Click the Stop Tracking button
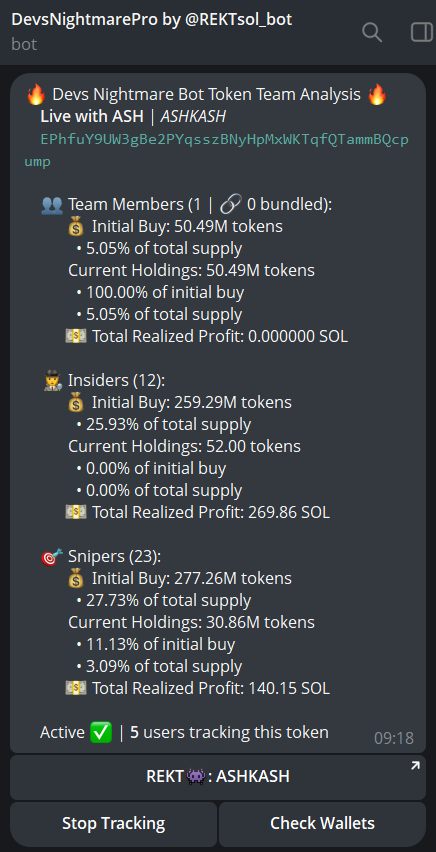This screenshot has width=436, height=852. click(114, 824)
